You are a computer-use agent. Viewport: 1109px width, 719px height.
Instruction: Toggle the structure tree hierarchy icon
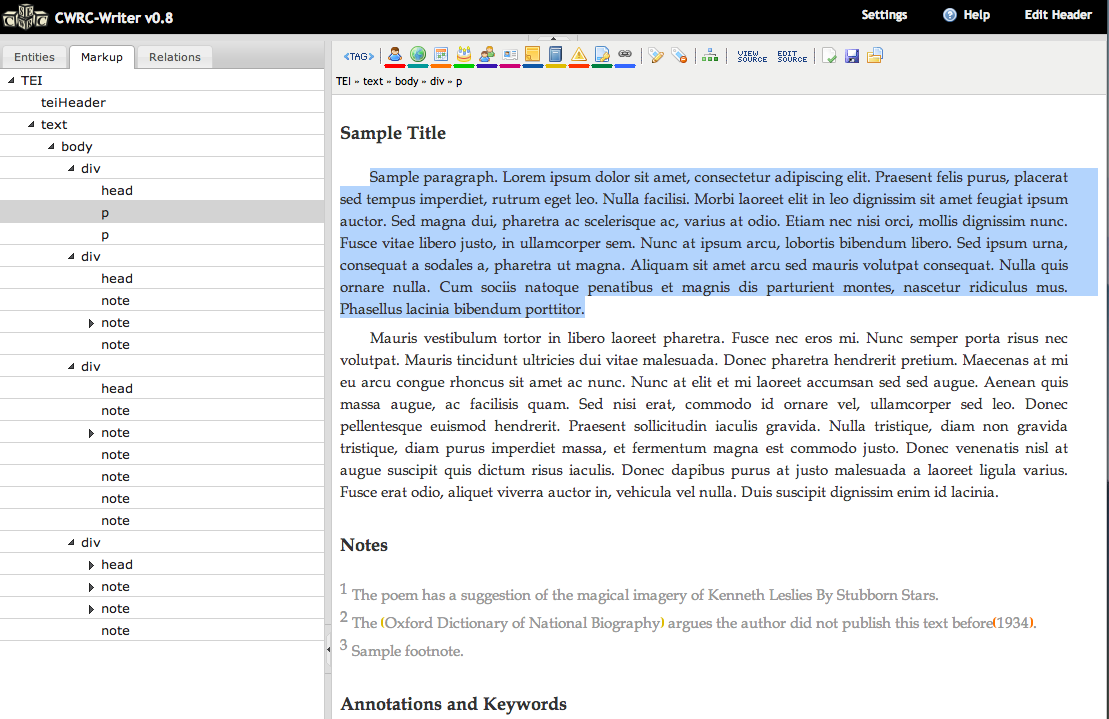[710, 56]
